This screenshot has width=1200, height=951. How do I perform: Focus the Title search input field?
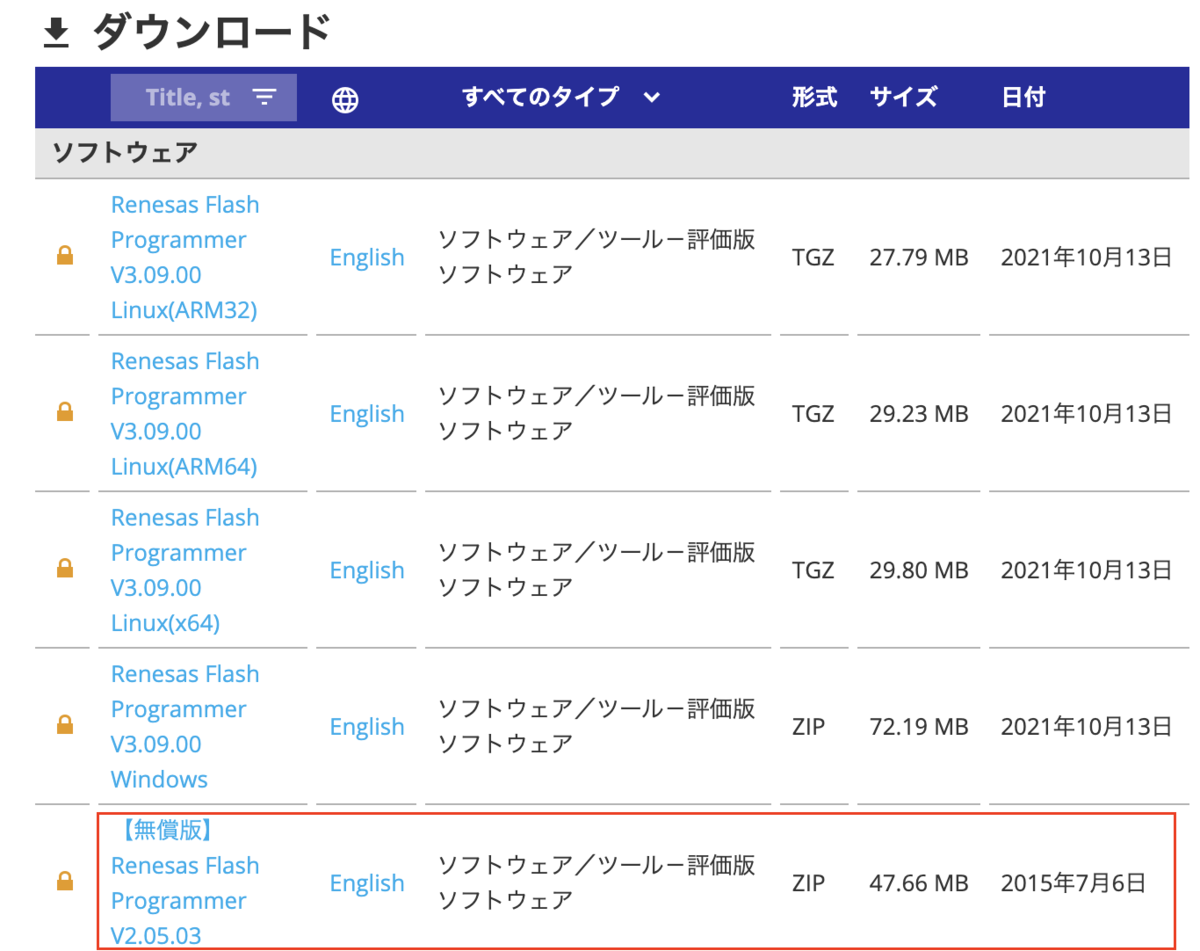203,97
